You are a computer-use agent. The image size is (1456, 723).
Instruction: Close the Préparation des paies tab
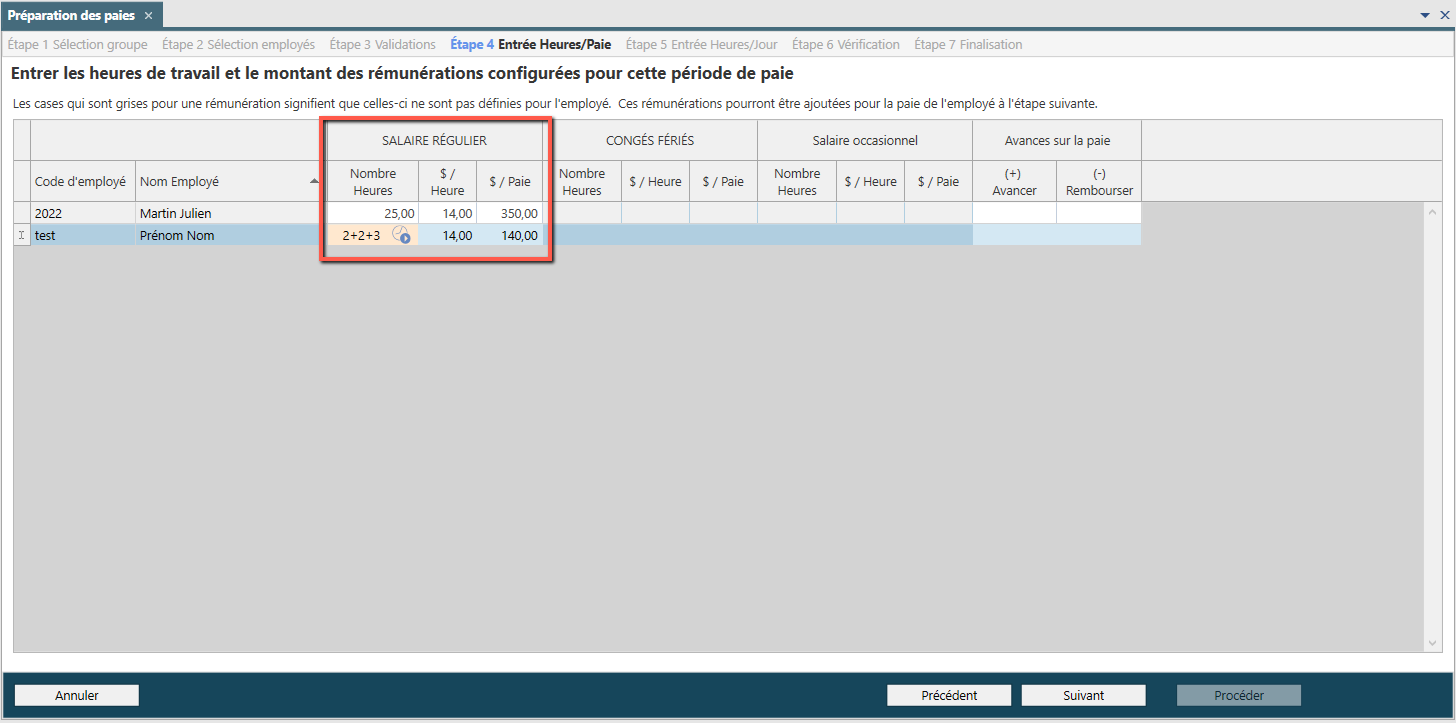(x=148, y=15)
